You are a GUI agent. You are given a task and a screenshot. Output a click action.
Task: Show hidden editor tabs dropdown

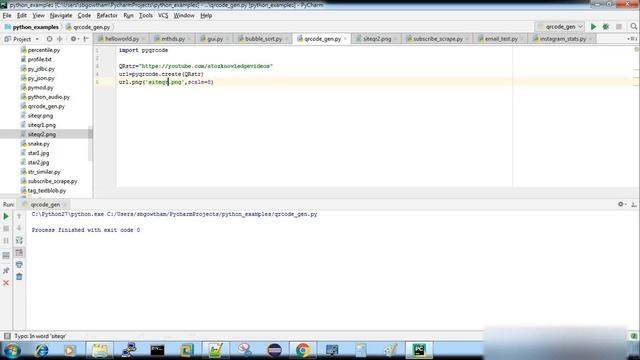point(632,39)
